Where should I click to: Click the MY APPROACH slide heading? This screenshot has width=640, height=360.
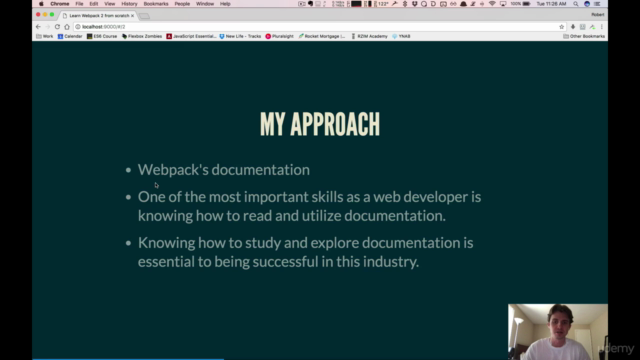pyautogui.click(x=320, y=124)
